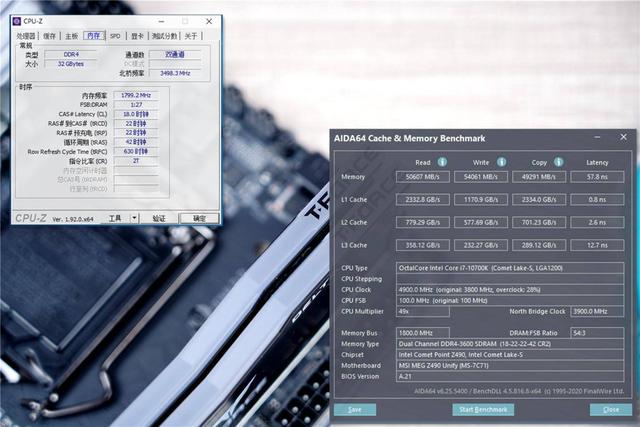Select the 主板 tab in CPU-Z

click(x=71, y=36)
